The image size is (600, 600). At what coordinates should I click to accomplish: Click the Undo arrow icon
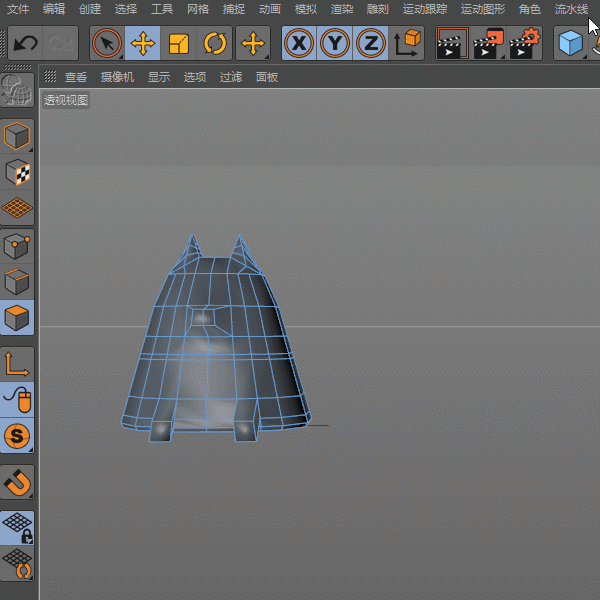click(25, 43)
